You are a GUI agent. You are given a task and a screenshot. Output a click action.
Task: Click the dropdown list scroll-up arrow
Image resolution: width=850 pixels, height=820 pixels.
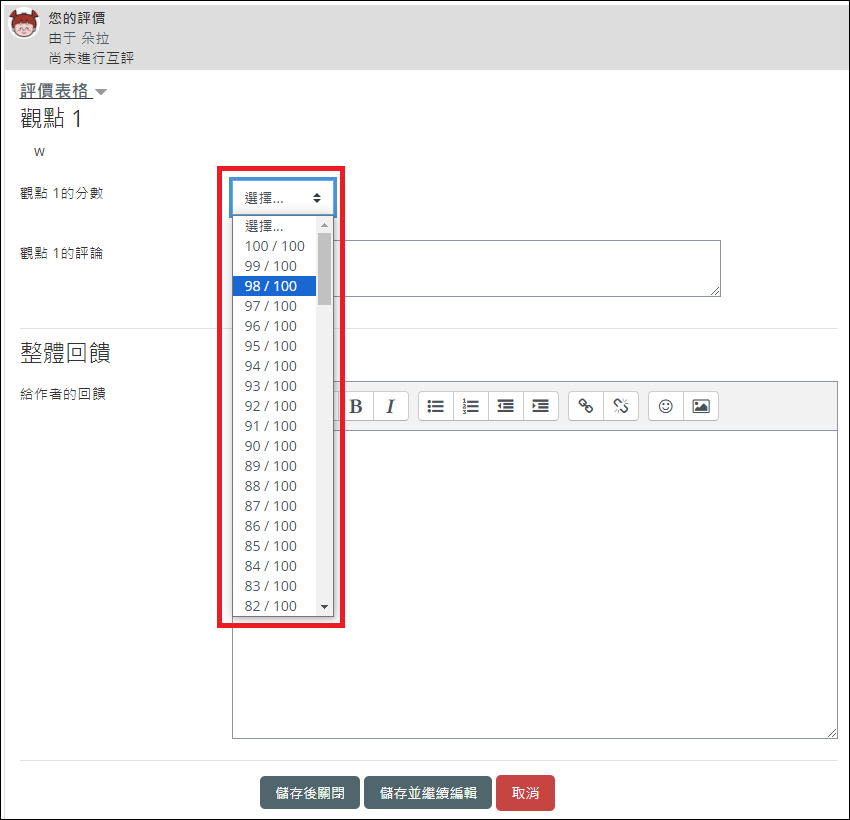point(324,224)
